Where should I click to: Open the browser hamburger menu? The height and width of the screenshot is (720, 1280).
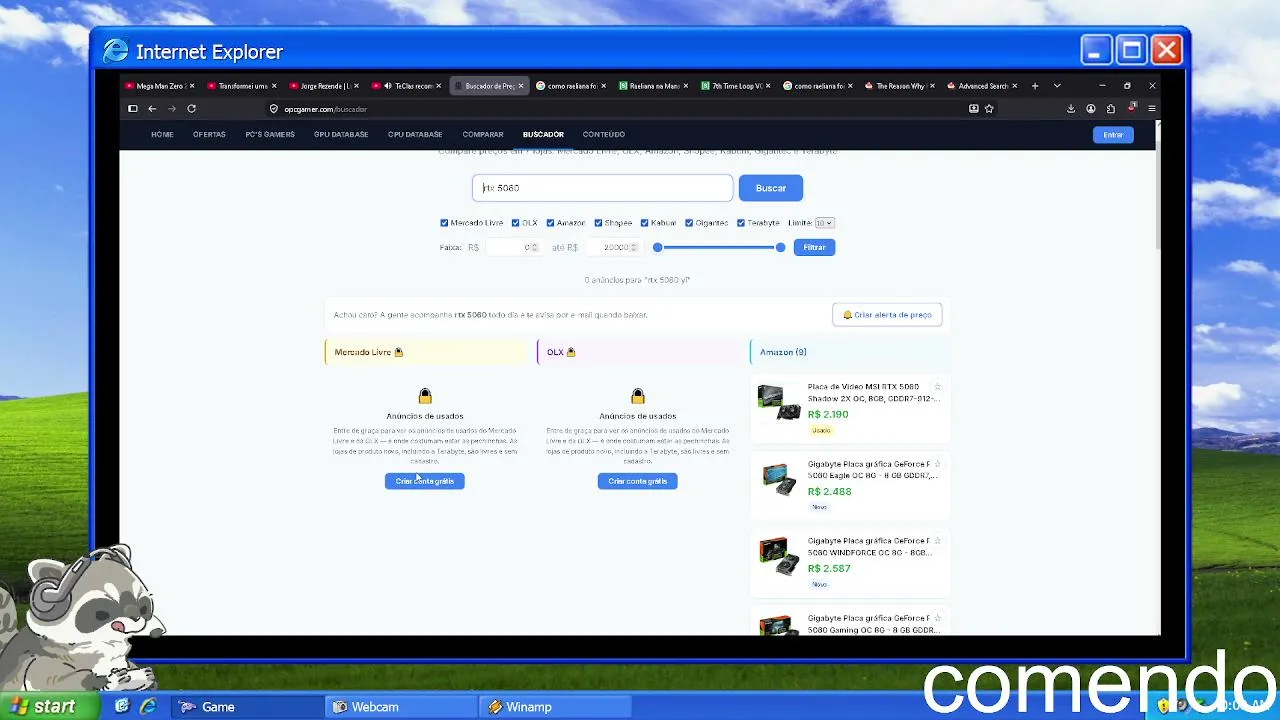(x=1152, y=109)
